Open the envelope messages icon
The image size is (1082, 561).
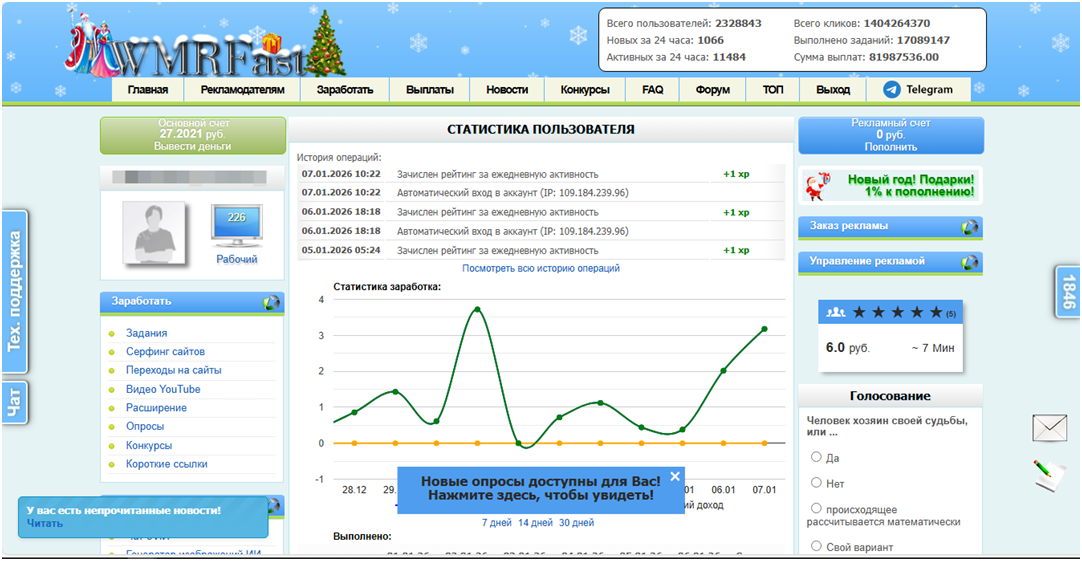tap(1050, 429)
